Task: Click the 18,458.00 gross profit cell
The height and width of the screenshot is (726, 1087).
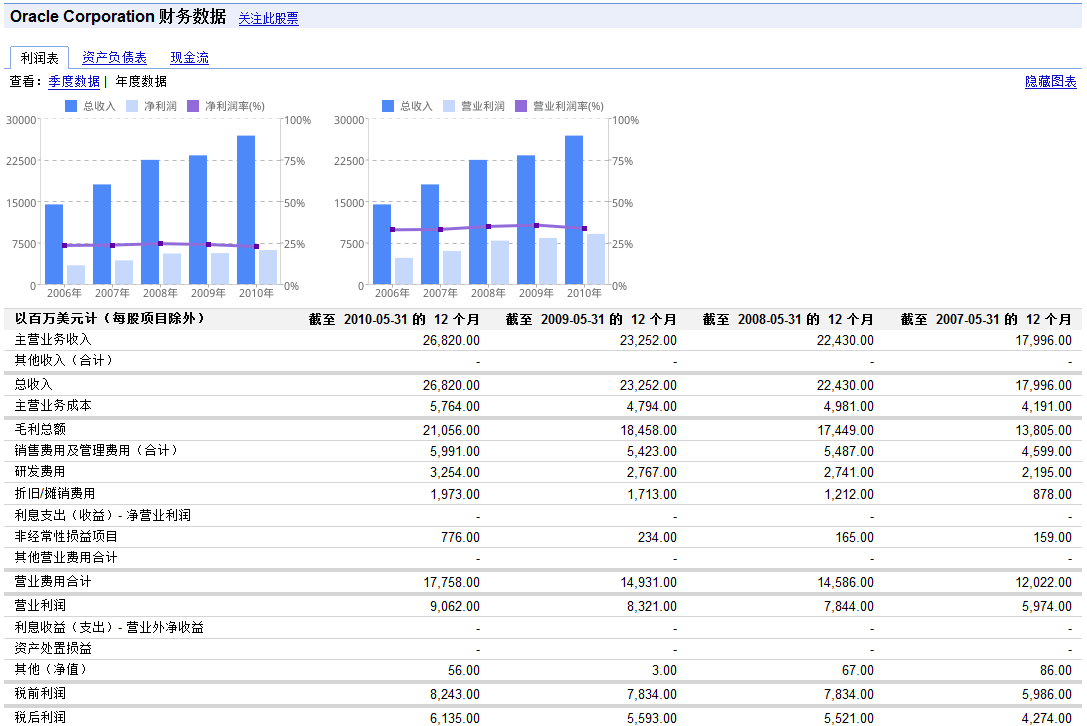Action: [648, 431]
